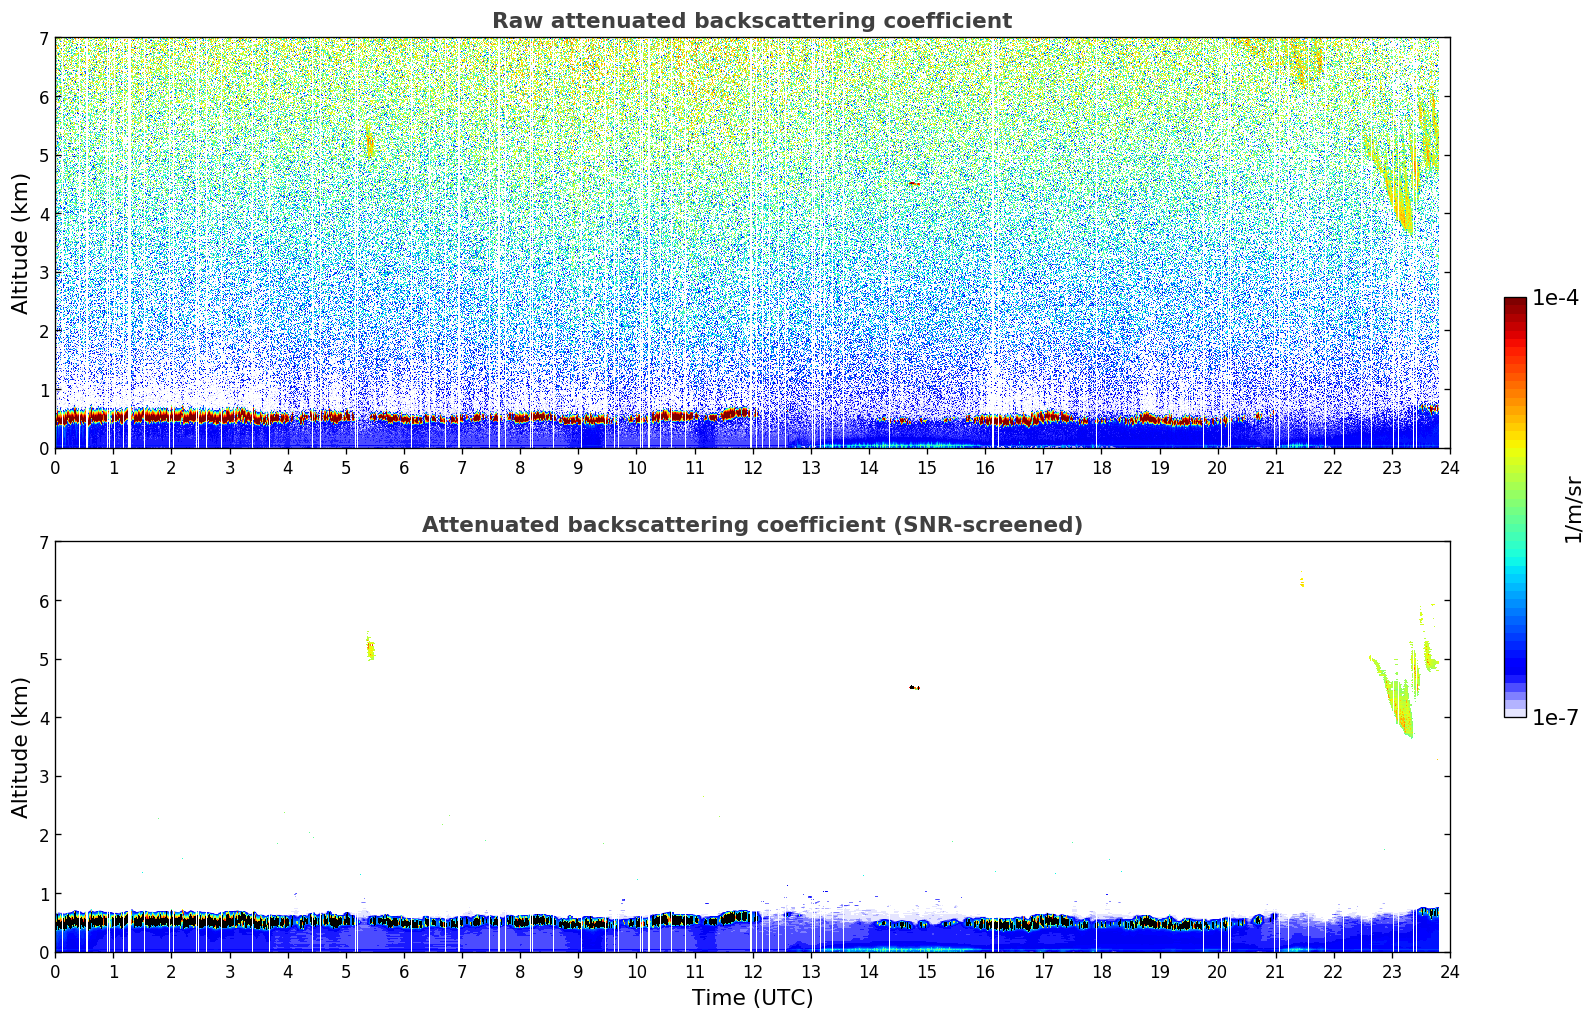This screenshot has height=1020, width=1595.
Task: Pick the dark red end of the colorbar
Action: pyautogui.click(x=1514, y=304)
